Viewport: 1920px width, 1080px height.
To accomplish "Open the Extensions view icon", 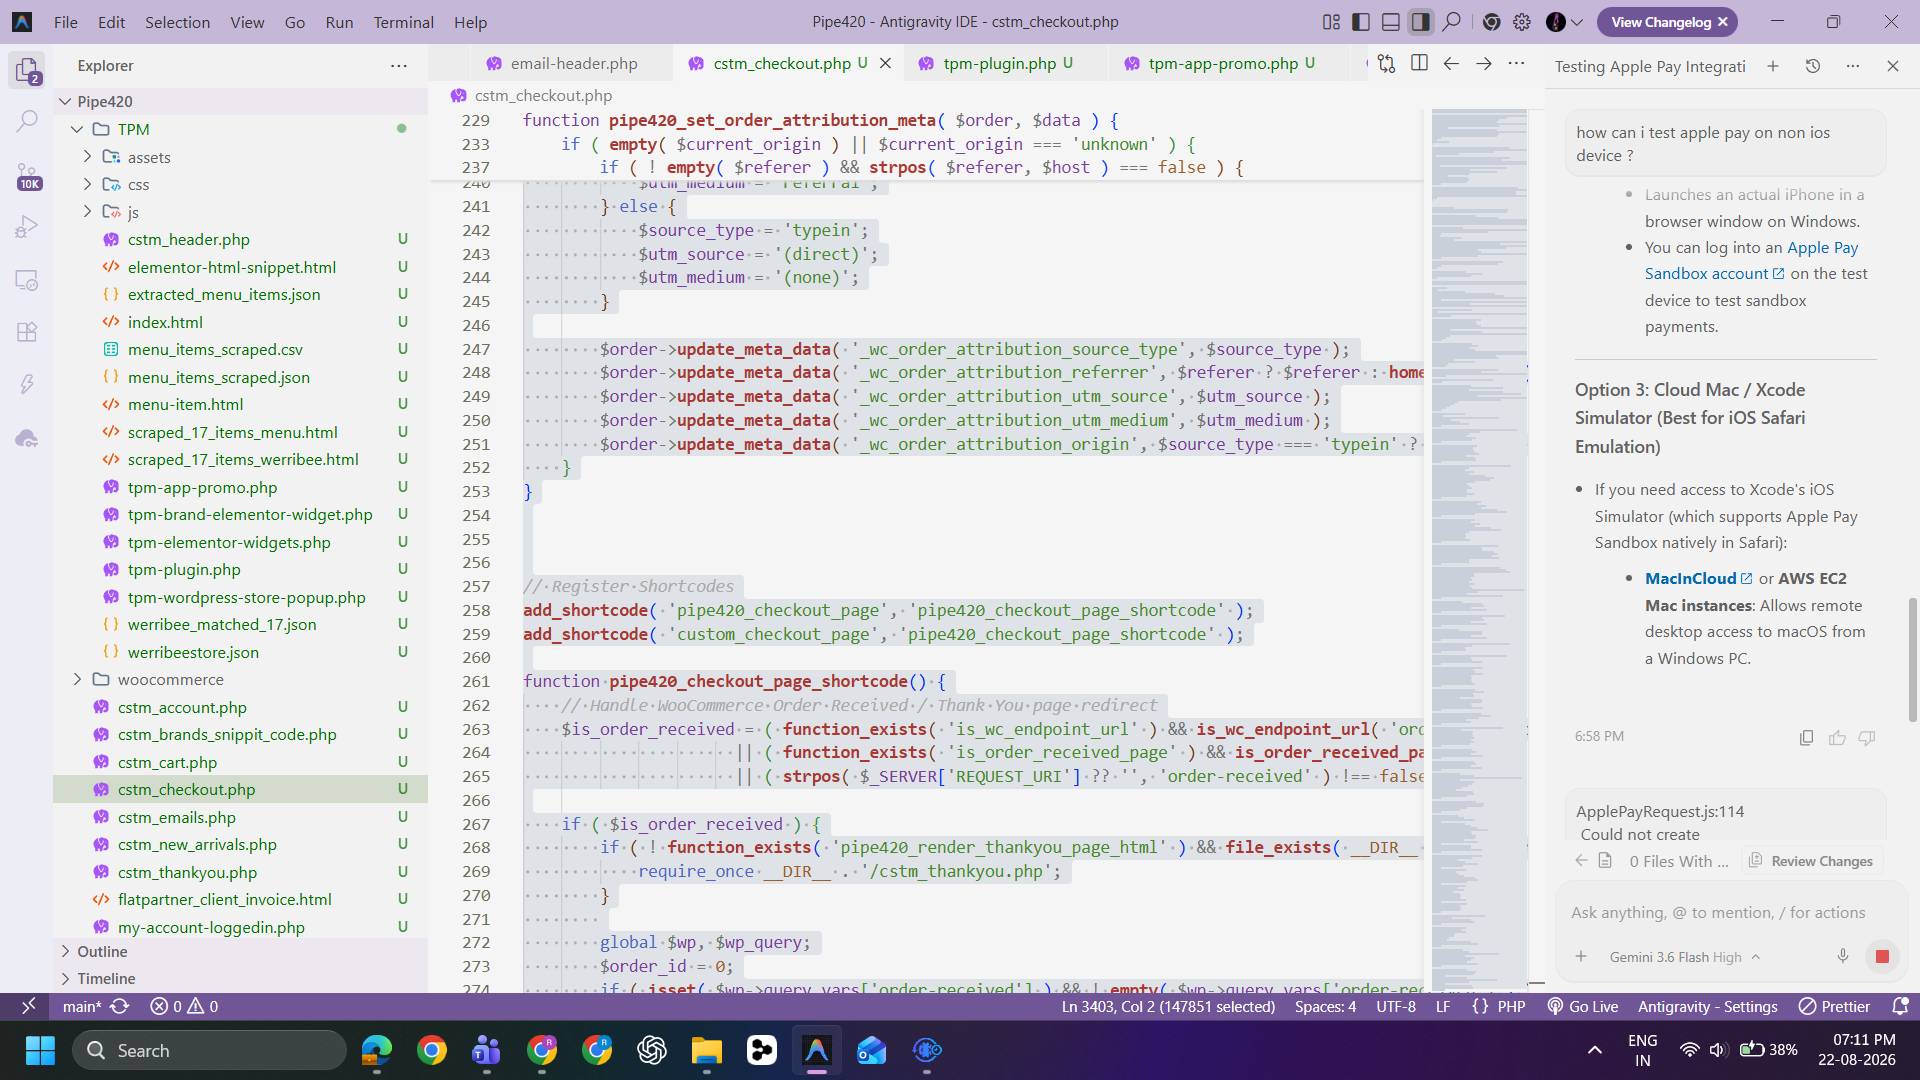I will pyautogui.click(x=27, y=332).
